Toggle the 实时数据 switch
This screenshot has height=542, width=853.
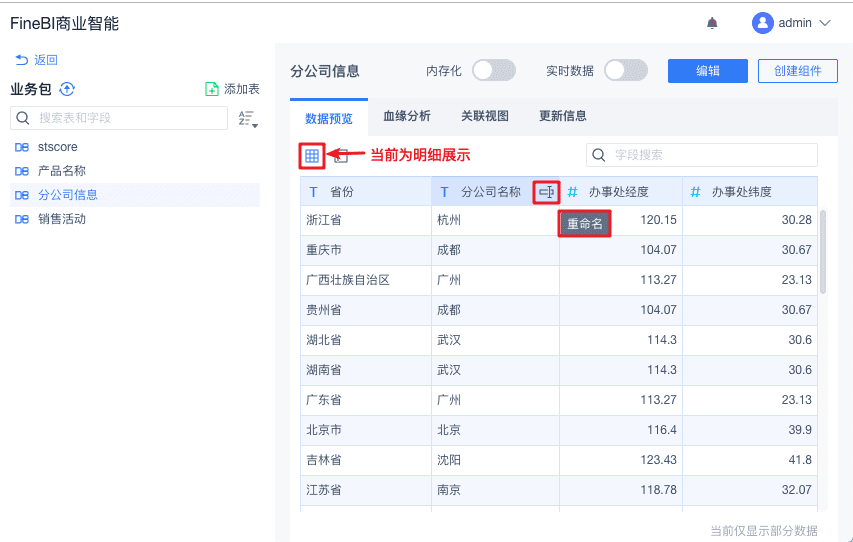tap(626, 70)
